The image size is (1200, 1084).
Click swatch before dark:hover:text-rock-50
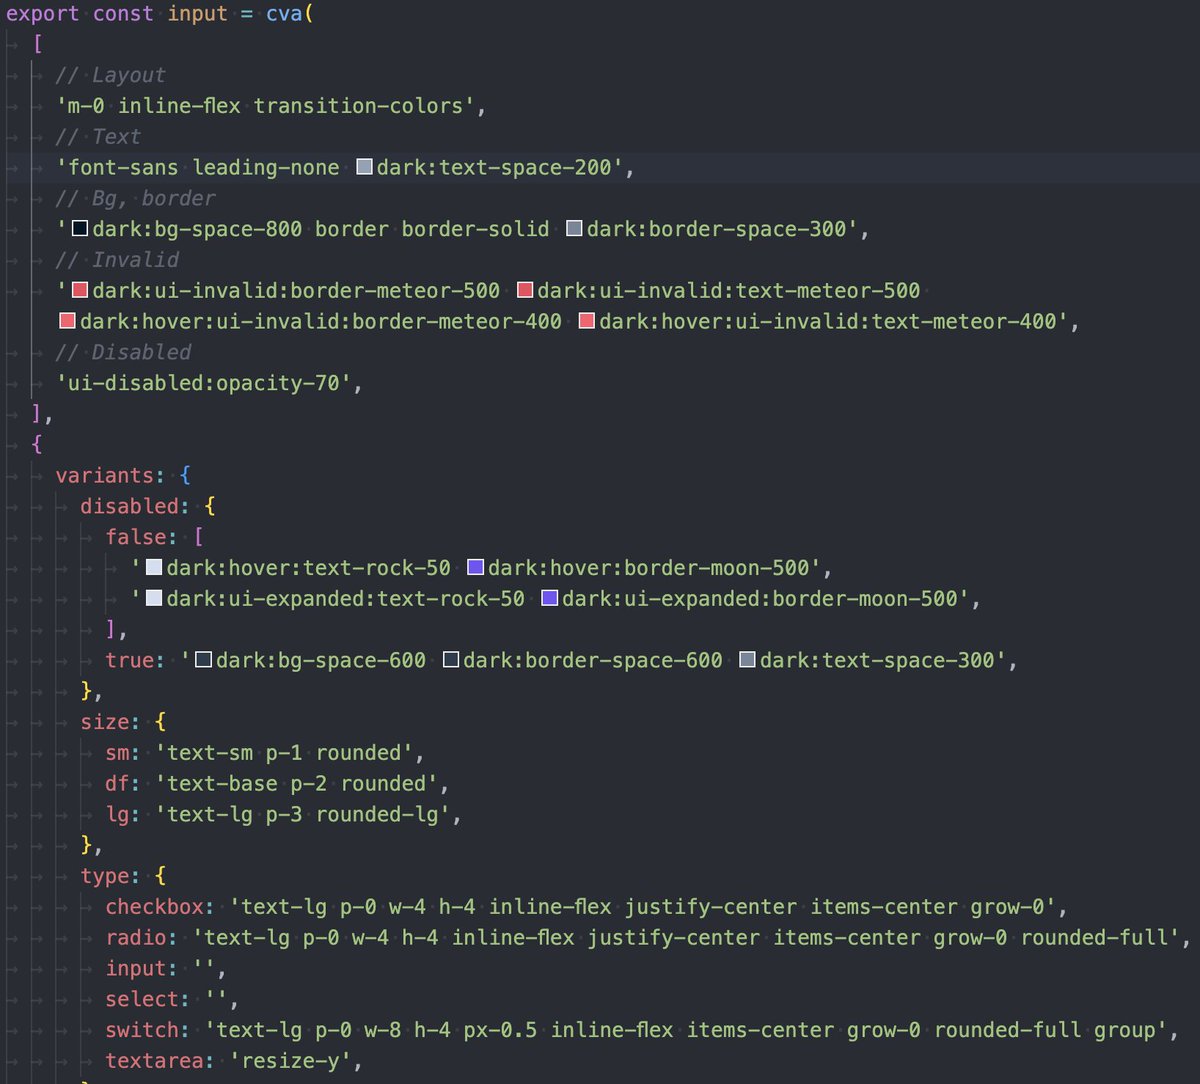pos(154,568)
